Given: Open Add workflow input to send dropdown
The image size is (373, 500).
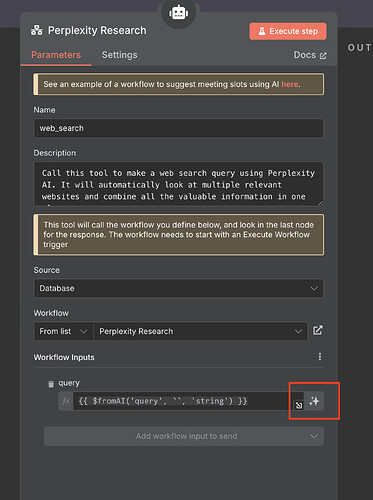Looking at the screenshot, I should tap(184, 436).
